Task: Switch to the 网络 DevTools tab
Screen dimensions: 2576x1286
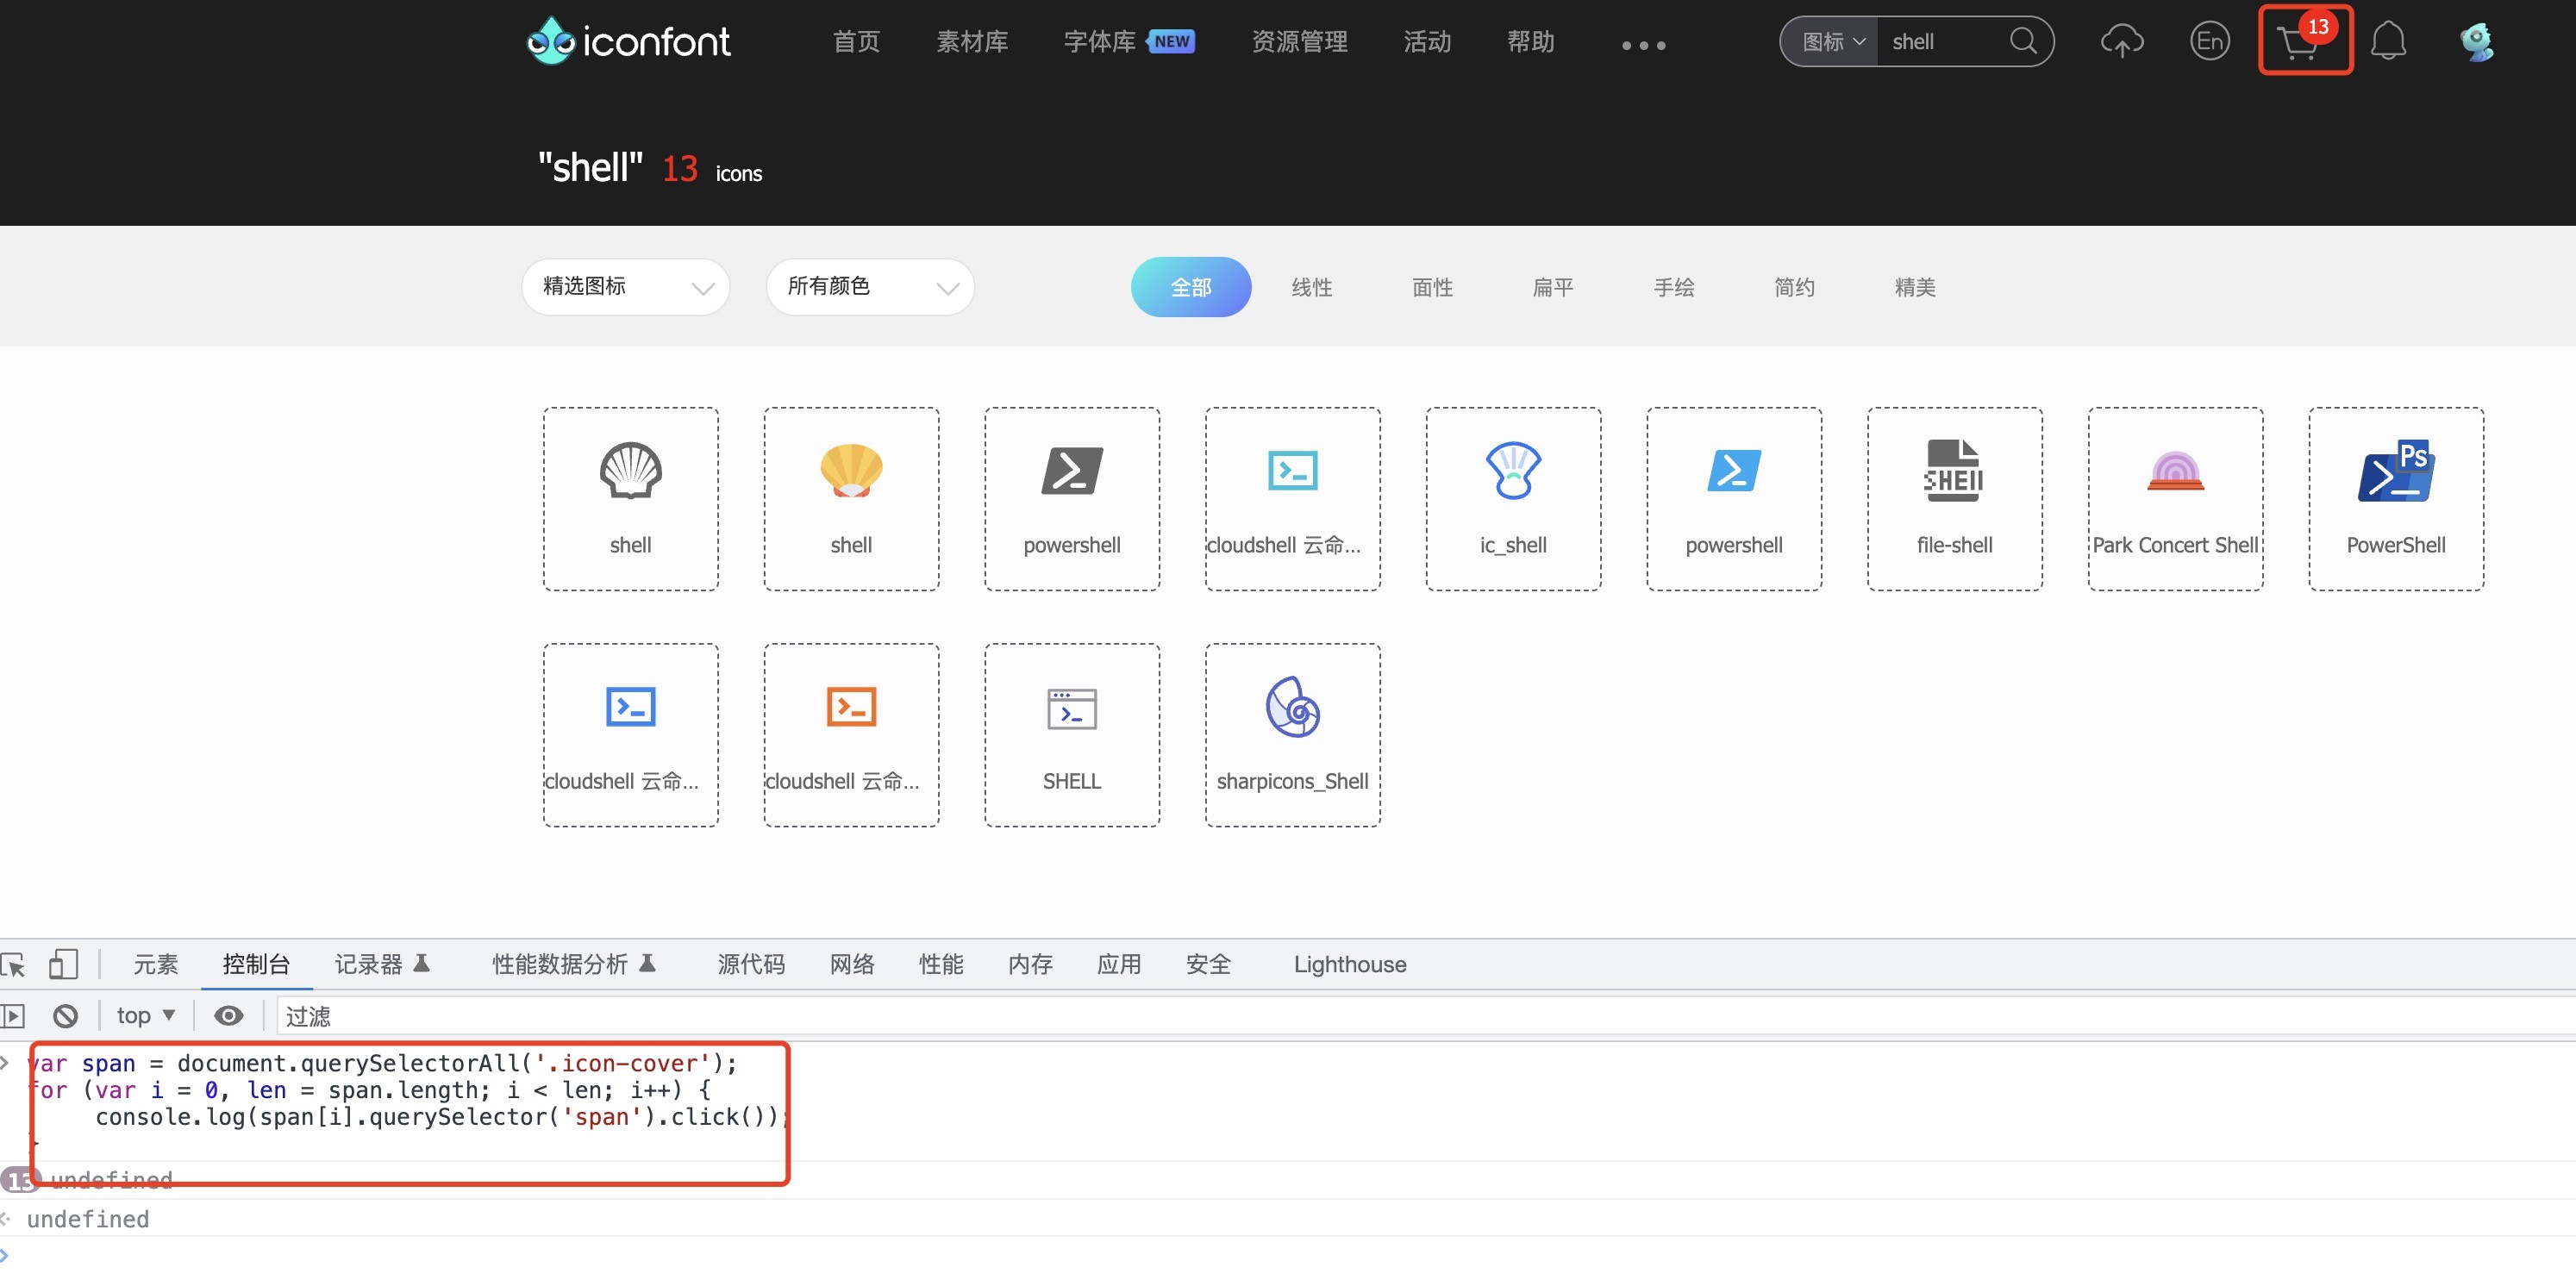Action: pyautogui.click(x=851, y=964)
